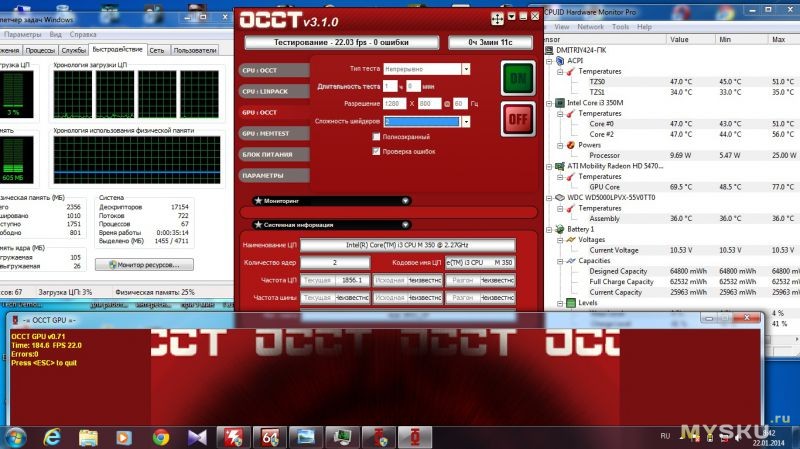
Task: Click the test duration hours field
Action: [x=390, y=86]
